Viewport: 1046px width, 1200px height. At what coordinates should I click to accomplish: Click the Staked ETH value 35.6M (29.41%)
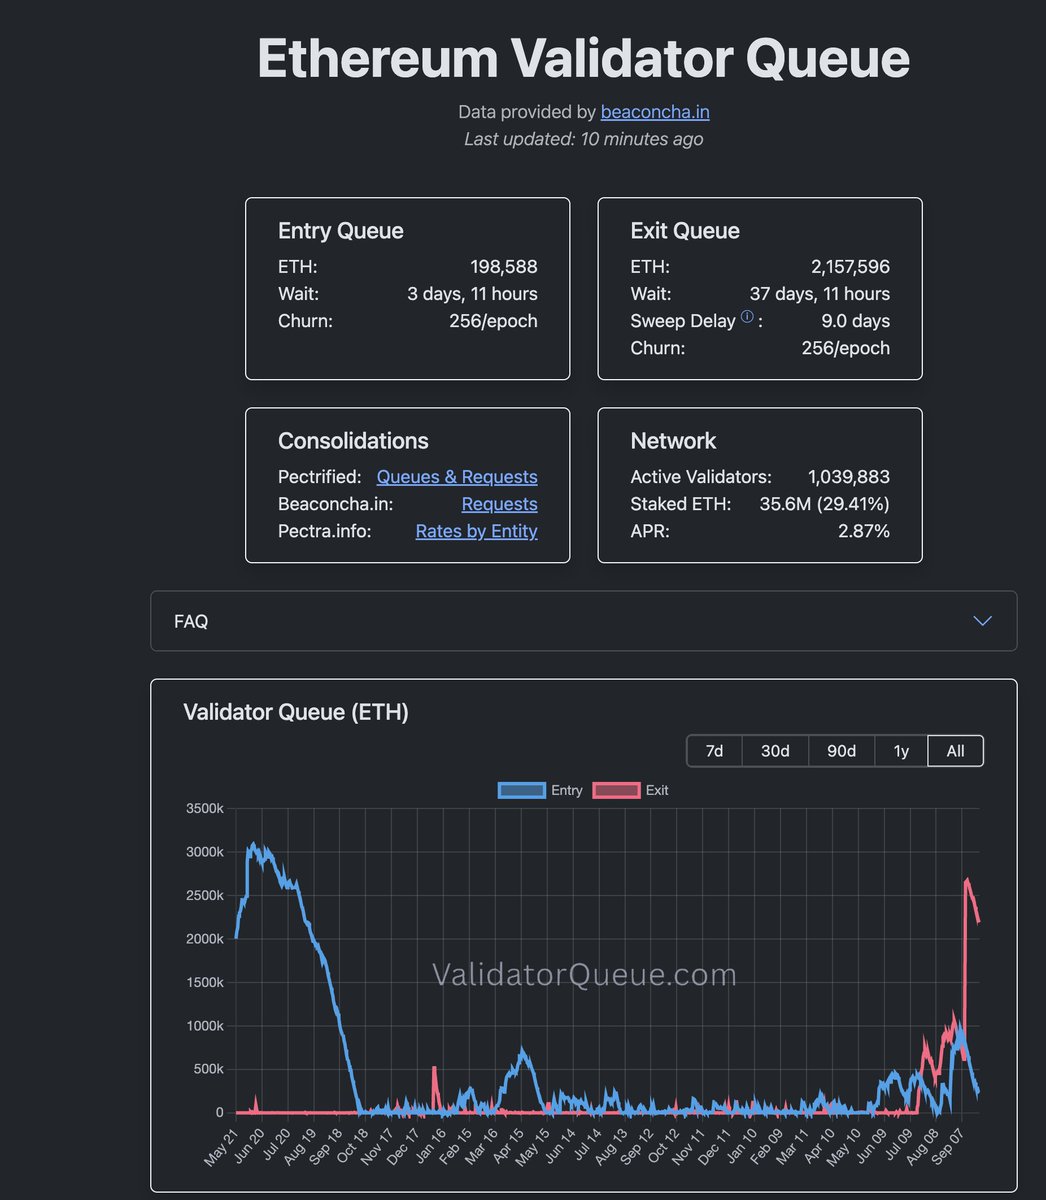[x=824, y=504]
